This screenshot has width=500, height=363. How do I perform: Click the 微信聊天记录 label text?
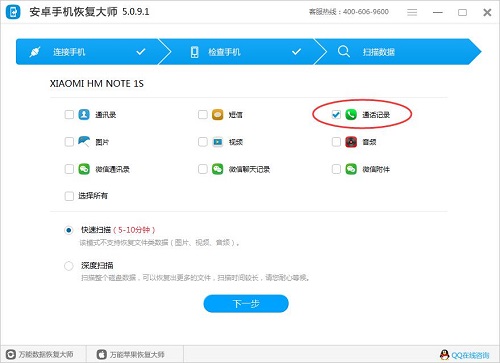tap(249, 169)
